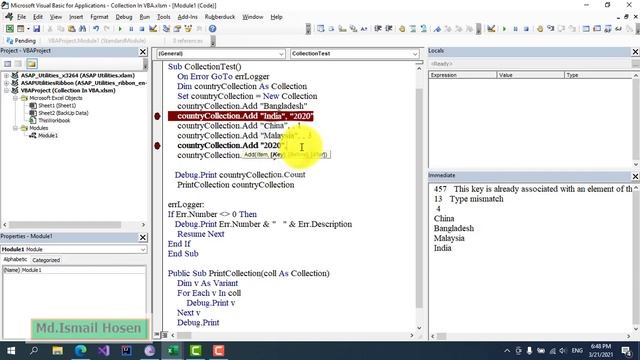Click Procedure View button at code pane bottom

point(157,335)
